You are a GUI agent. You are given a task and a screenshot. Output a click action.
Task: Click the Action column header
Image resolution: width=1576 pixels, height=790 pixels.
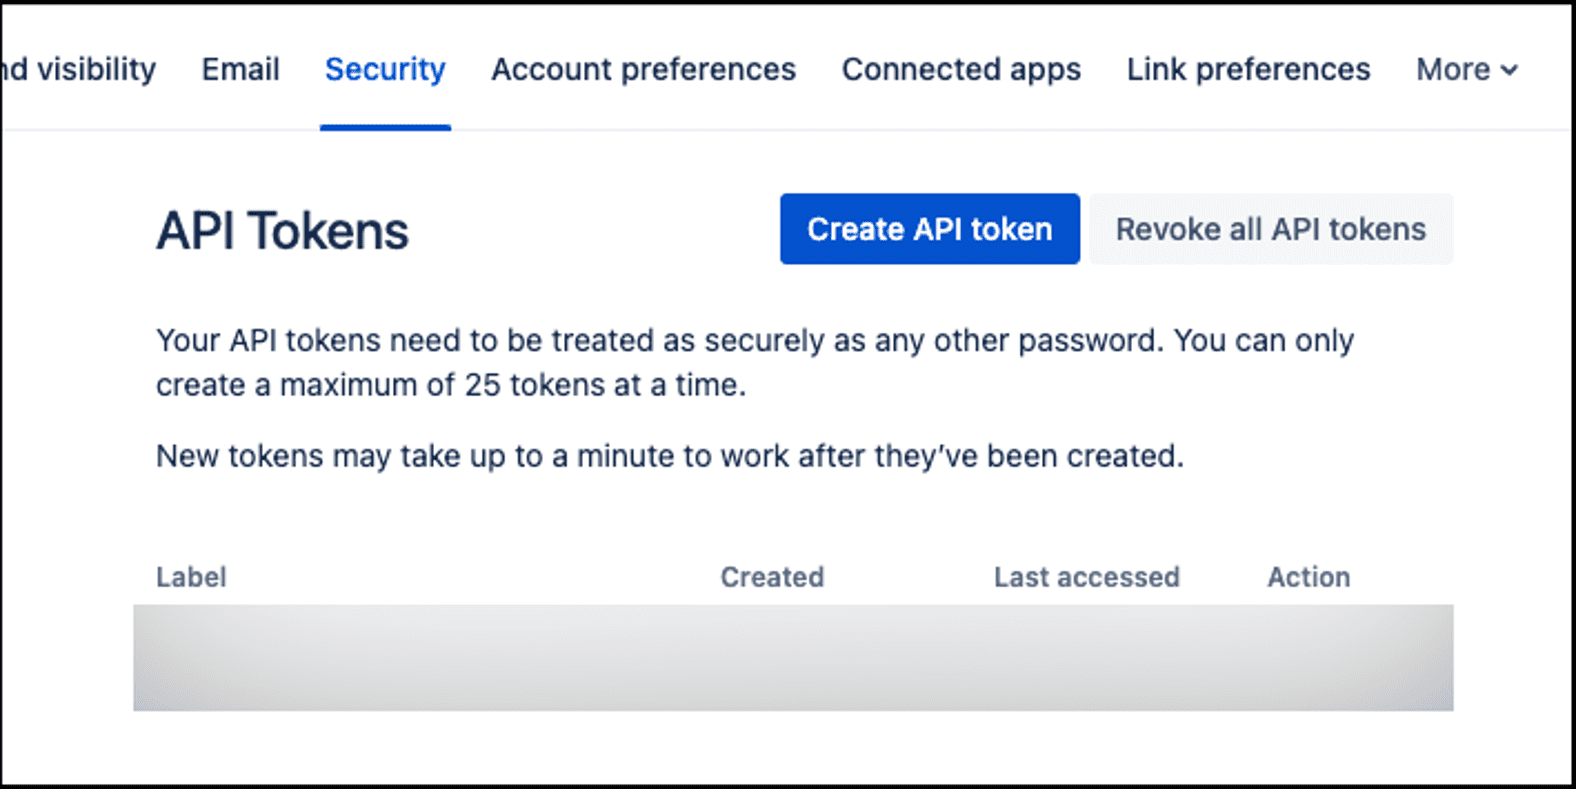click(1309, 577)
